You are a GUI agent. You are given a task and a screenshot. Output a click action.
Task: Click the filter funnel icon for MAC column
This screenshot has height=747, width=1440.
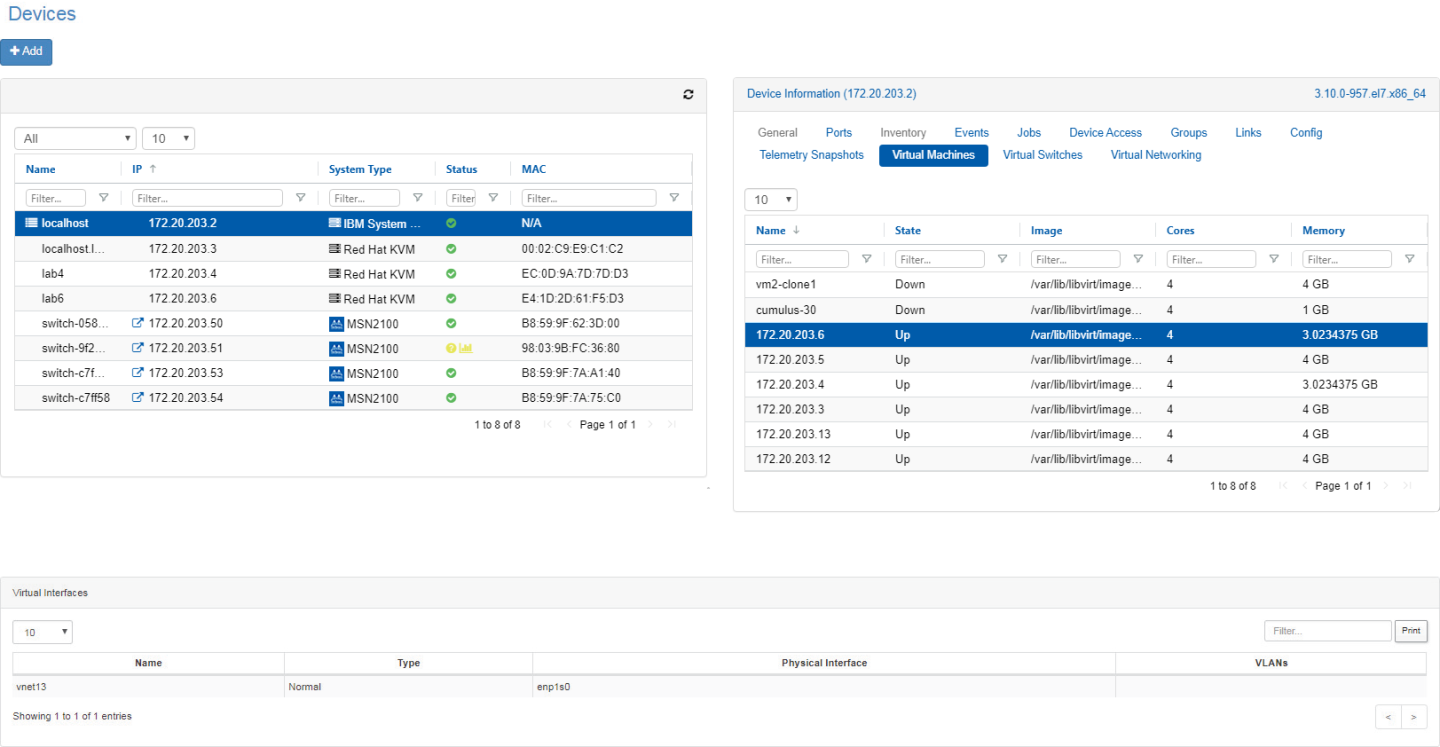click(x=674, y=198)
